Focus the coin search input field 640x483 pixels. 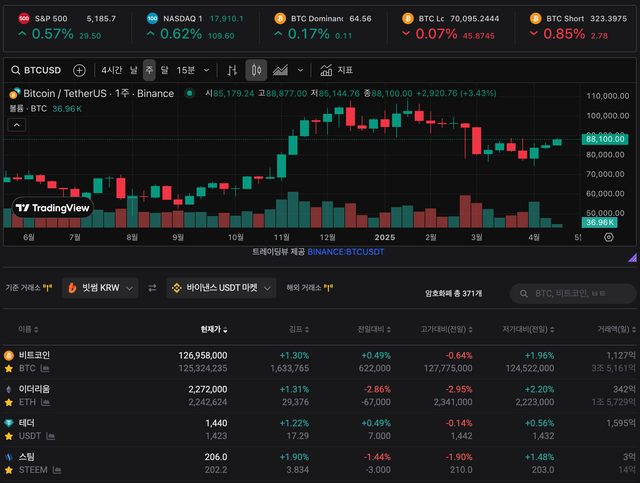(573, 294)
